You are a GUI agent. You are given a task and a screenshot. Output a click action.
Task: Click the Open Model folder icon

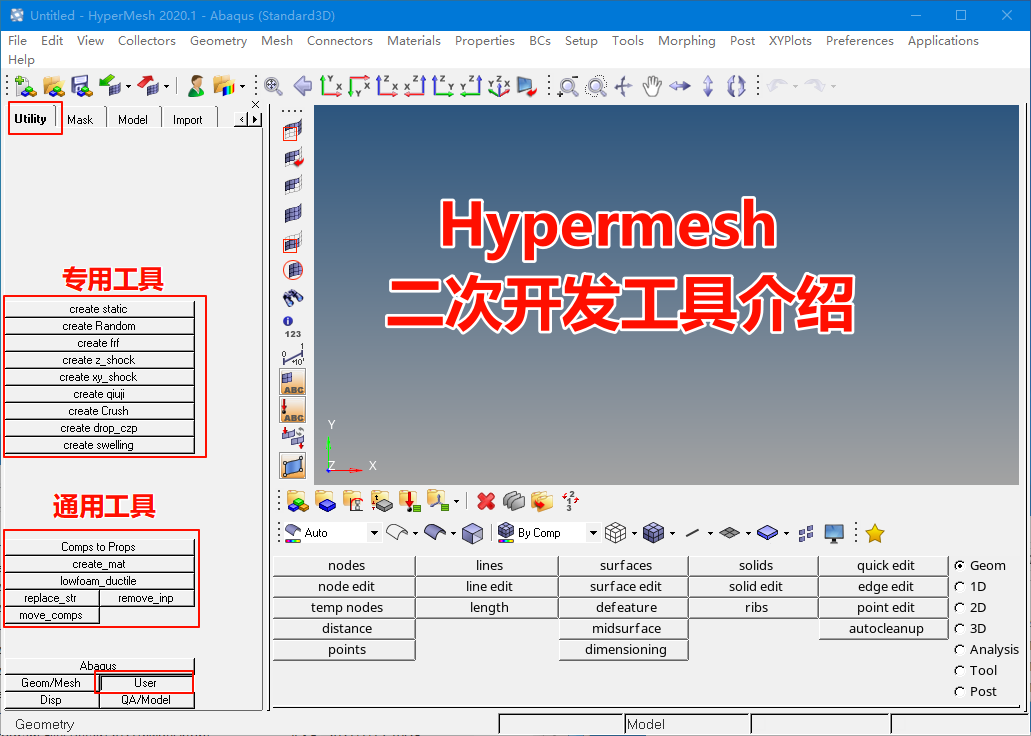point(54,86)
